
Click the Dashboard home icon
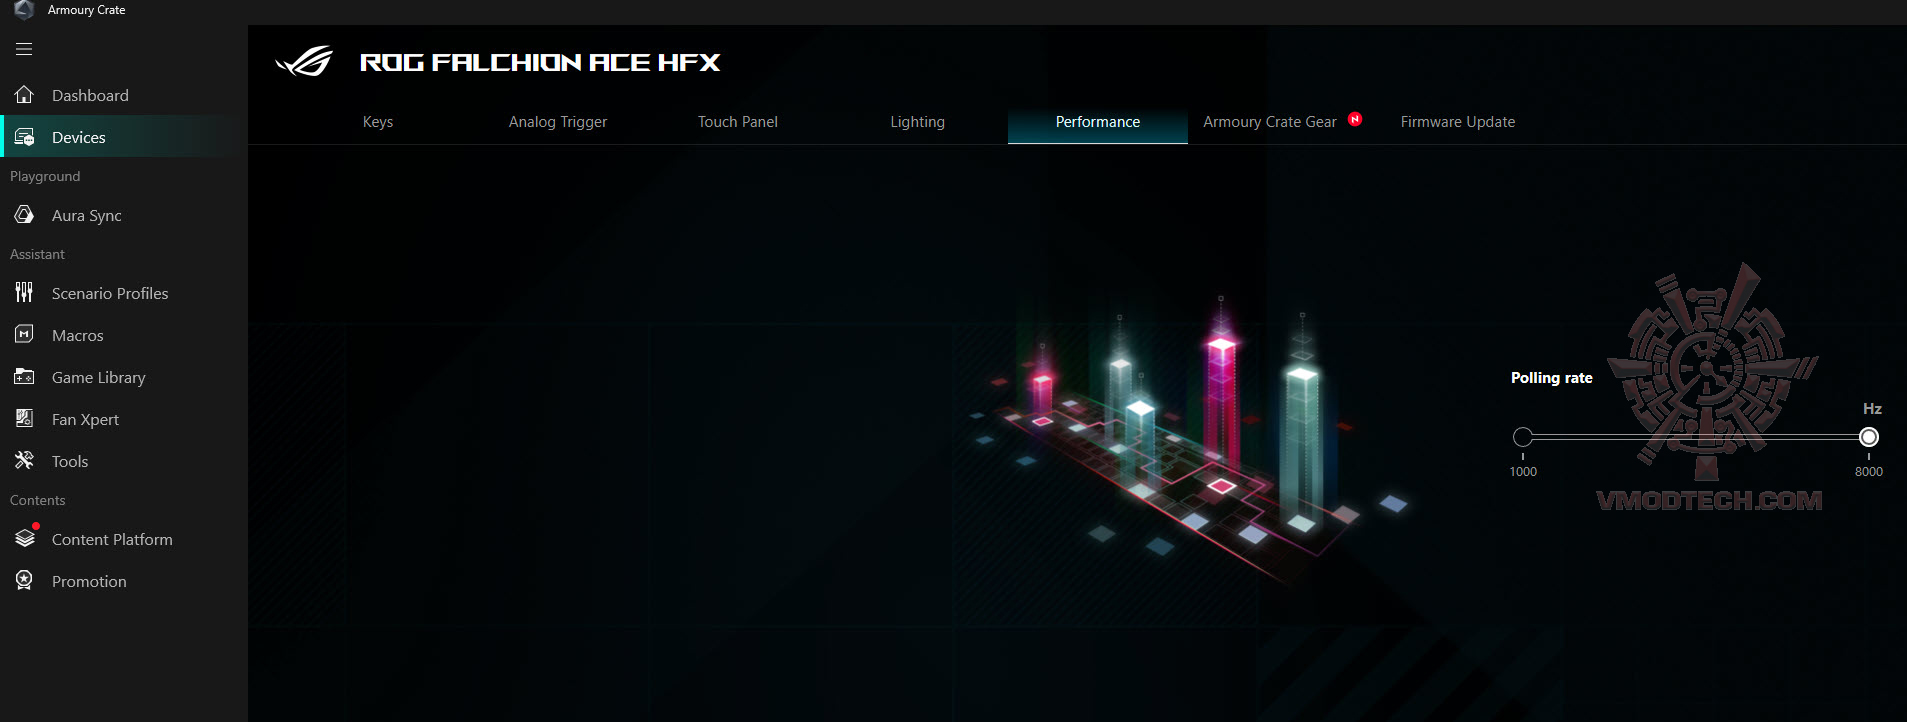(x=25, y=95)
